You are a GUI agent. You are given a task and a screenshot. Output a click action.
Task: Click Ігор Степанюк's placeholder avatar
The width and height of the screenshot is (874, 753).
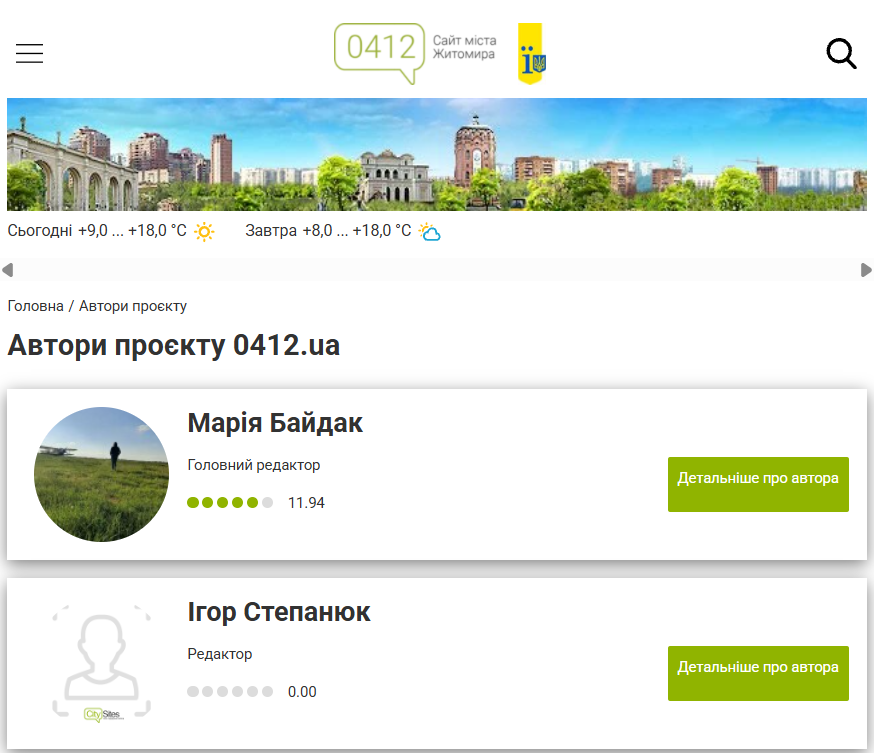point(101,663)
